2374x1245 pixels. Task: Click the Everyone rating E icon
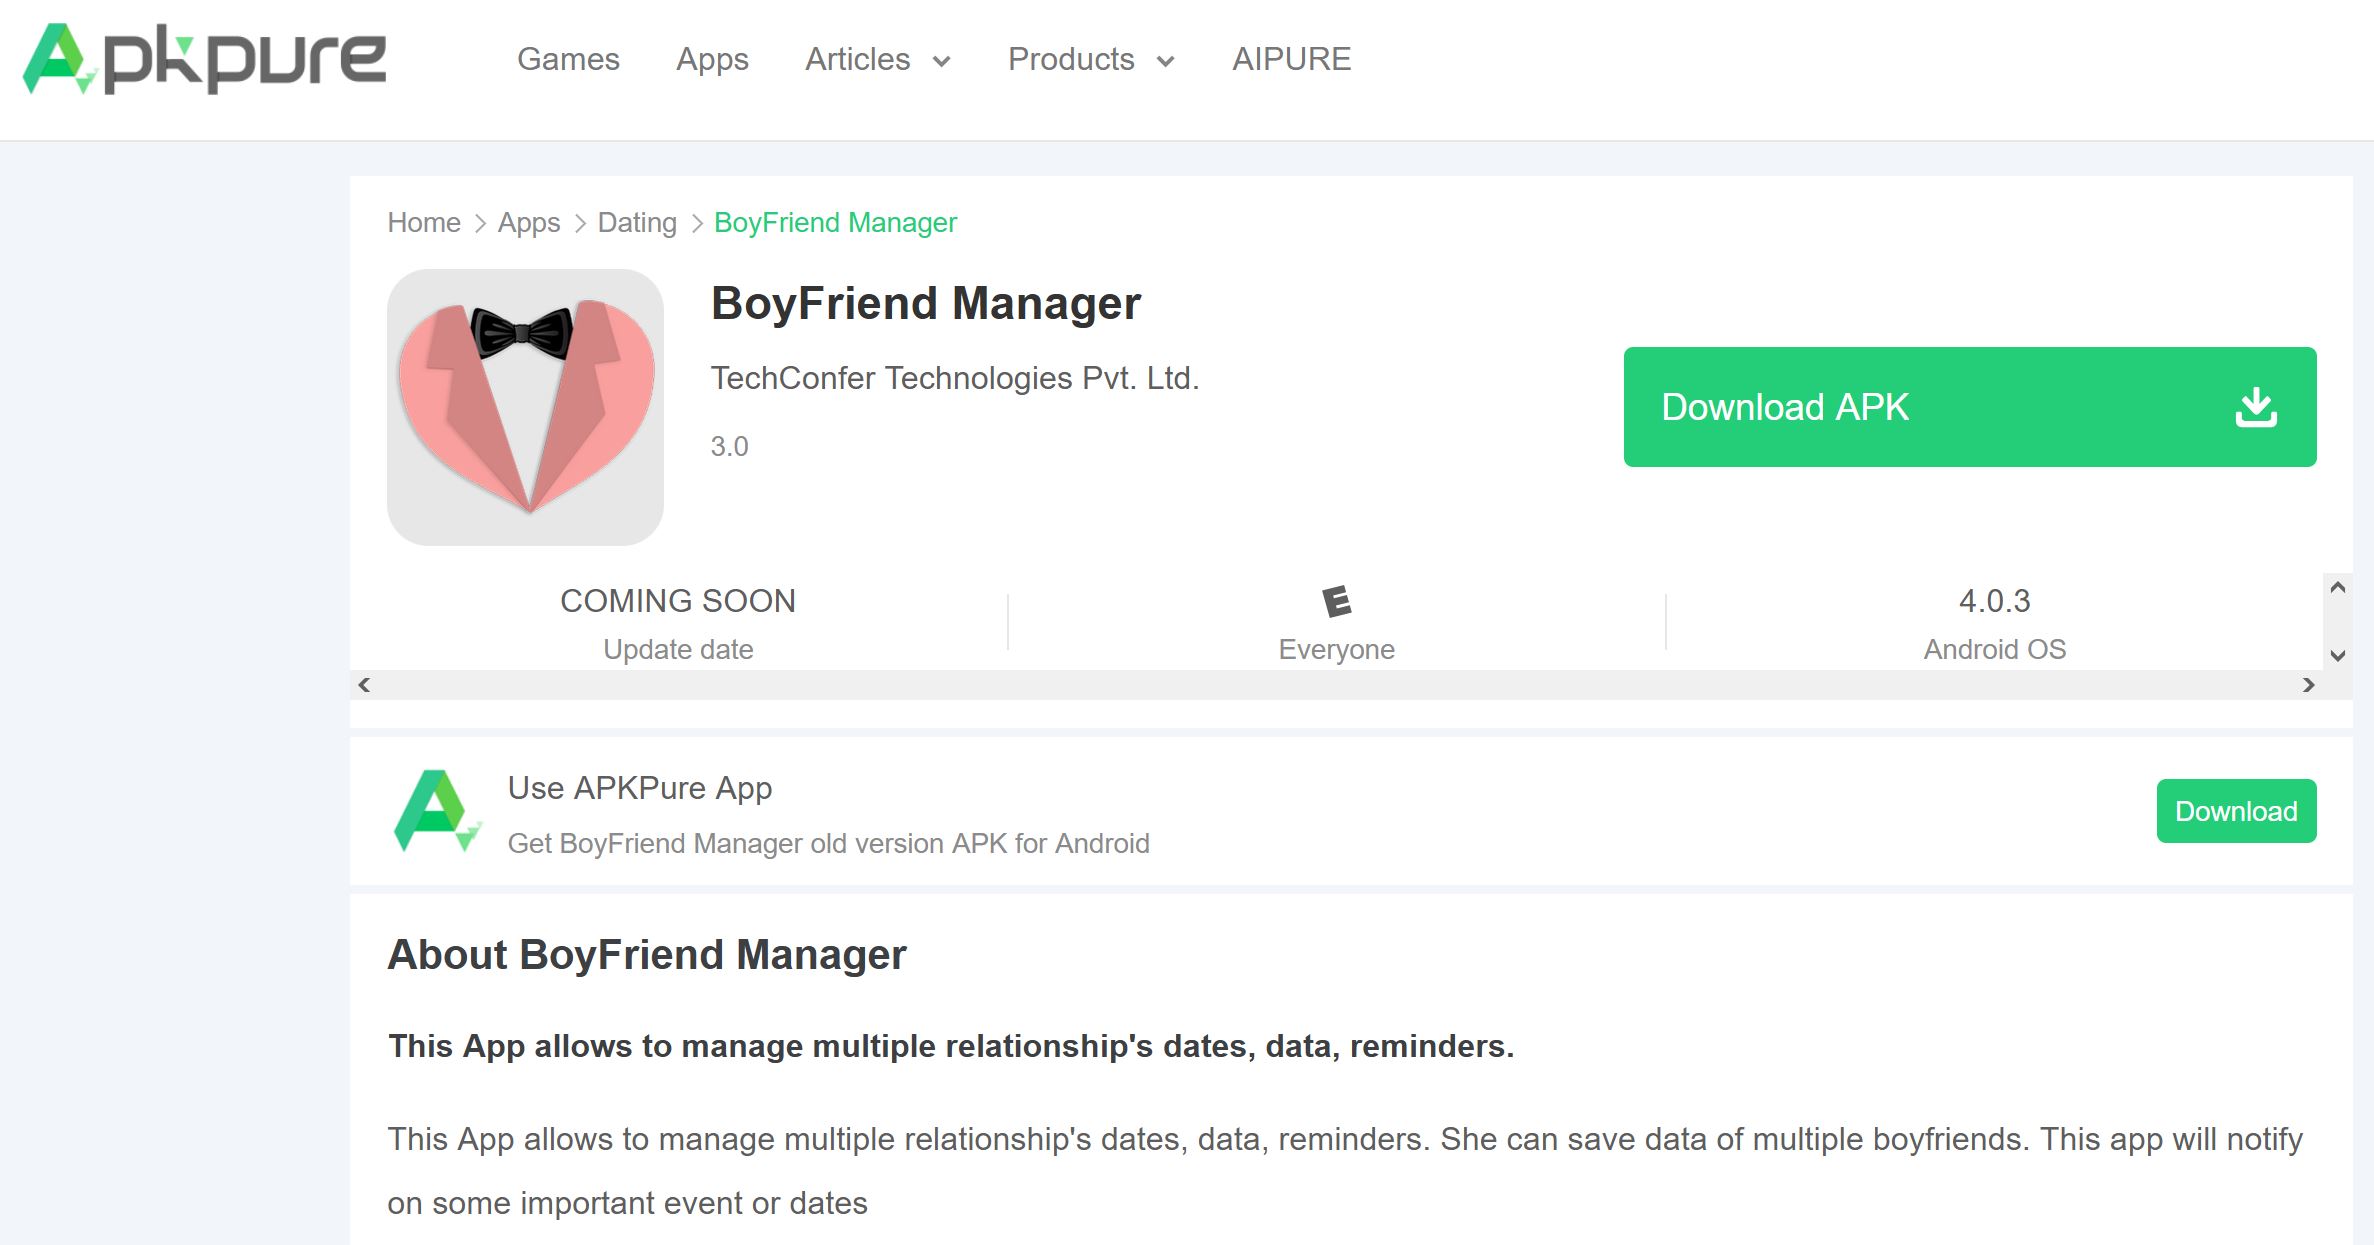pyautogui.click(x=1336, y=601)
